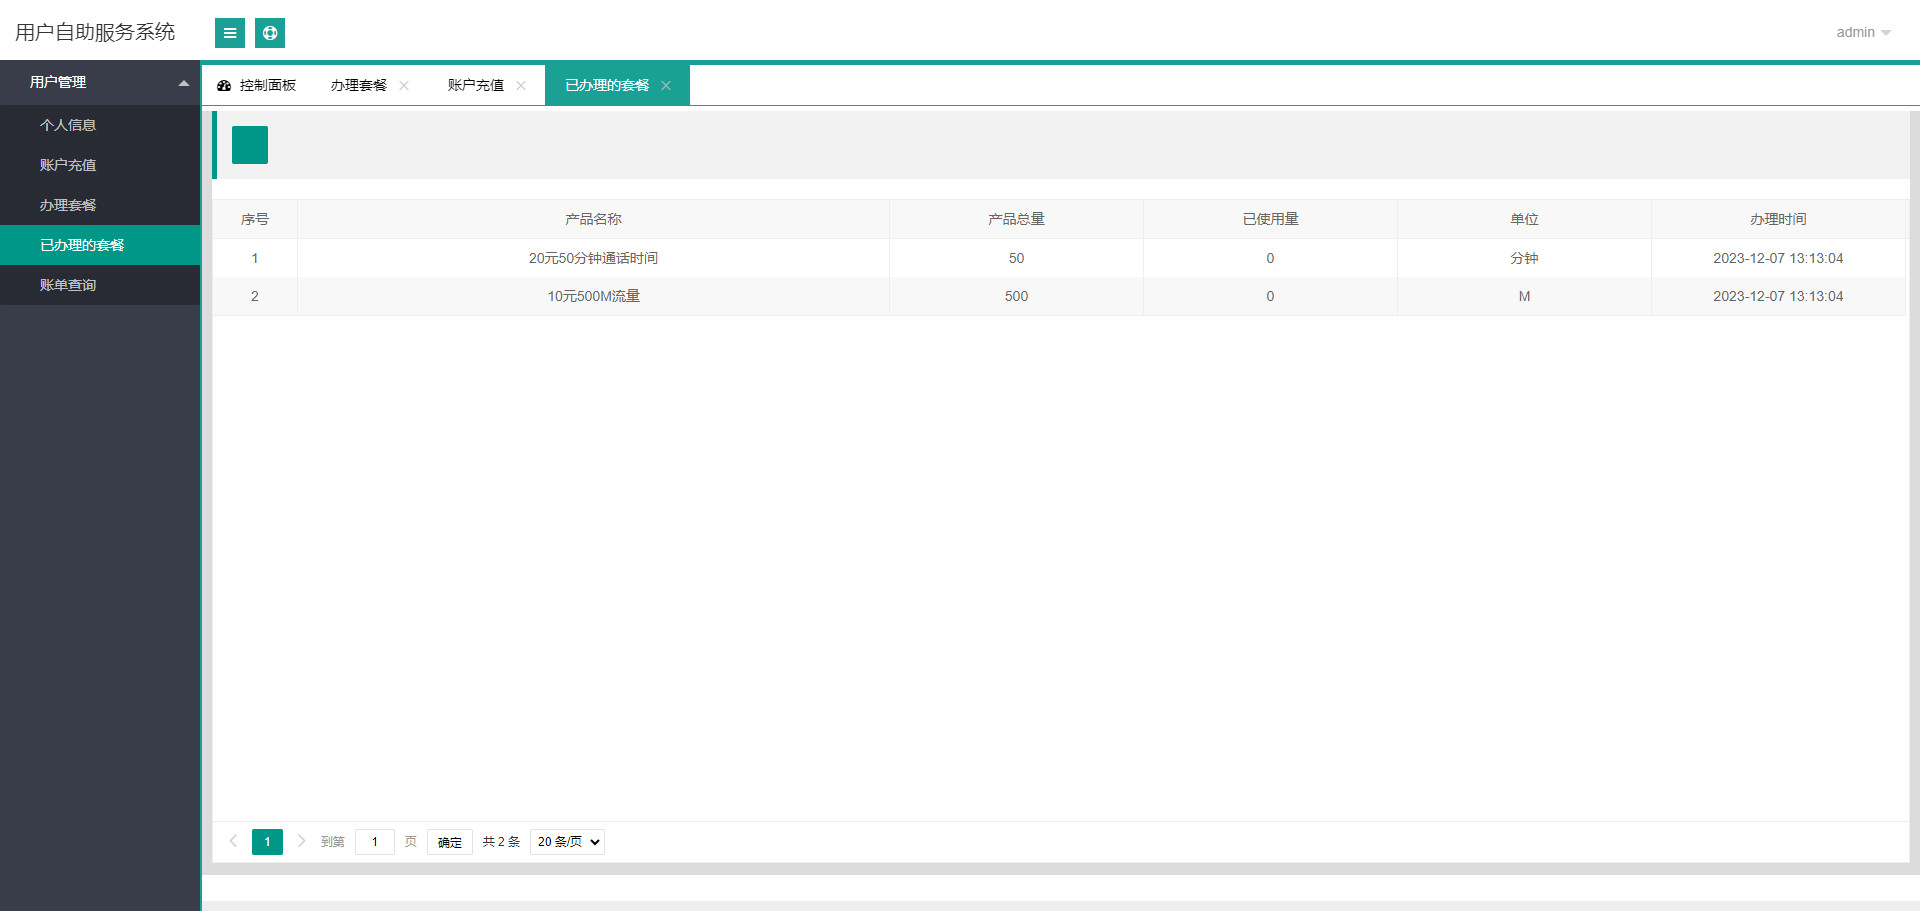Open 个人信息 in the sidebar
This screenshot has height=911, width=1920.
pyautogui.click(x=100, y=125)
